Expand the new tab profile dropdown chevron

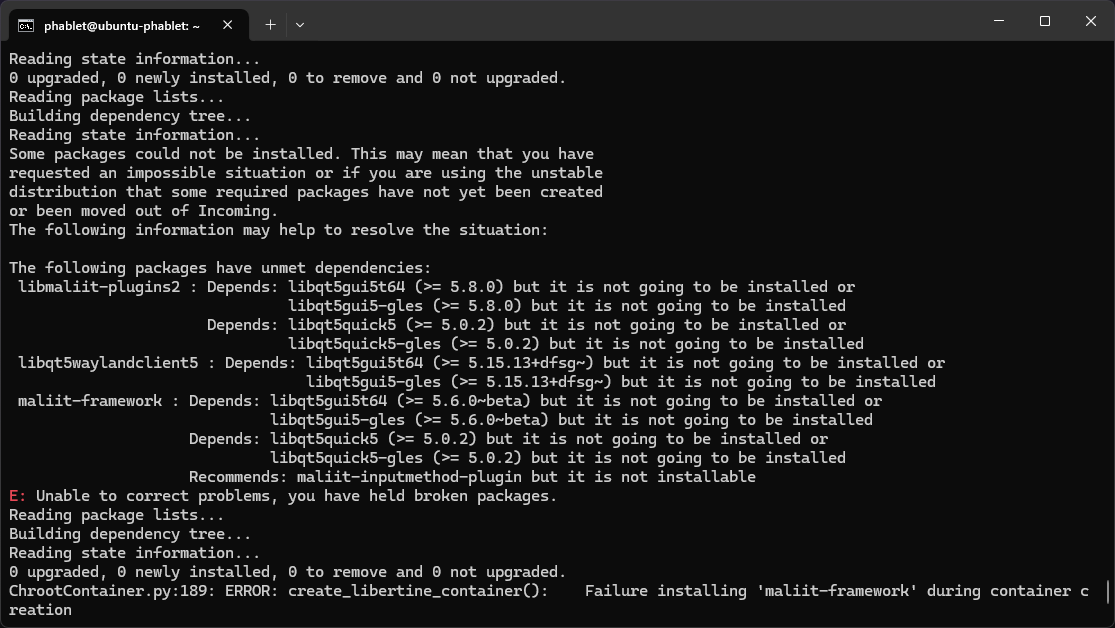tap(300, 25)
